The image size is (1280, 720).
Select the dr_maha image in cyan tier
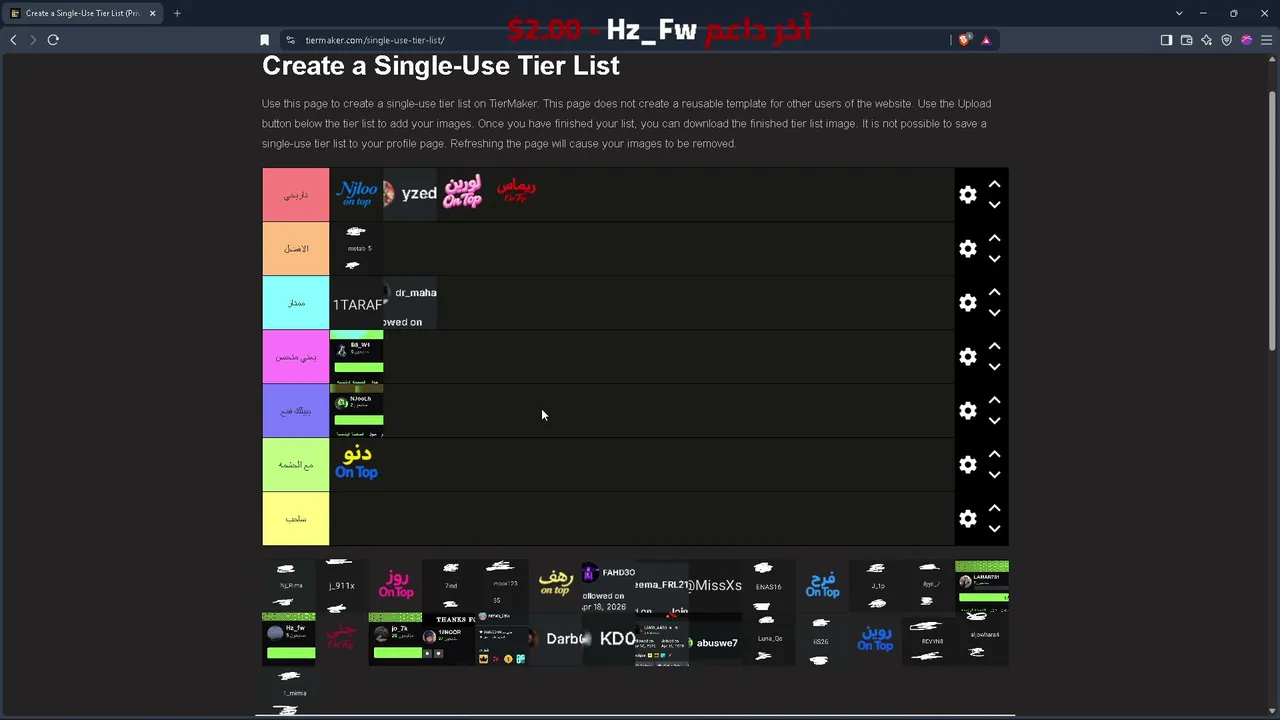click(410, 302)
